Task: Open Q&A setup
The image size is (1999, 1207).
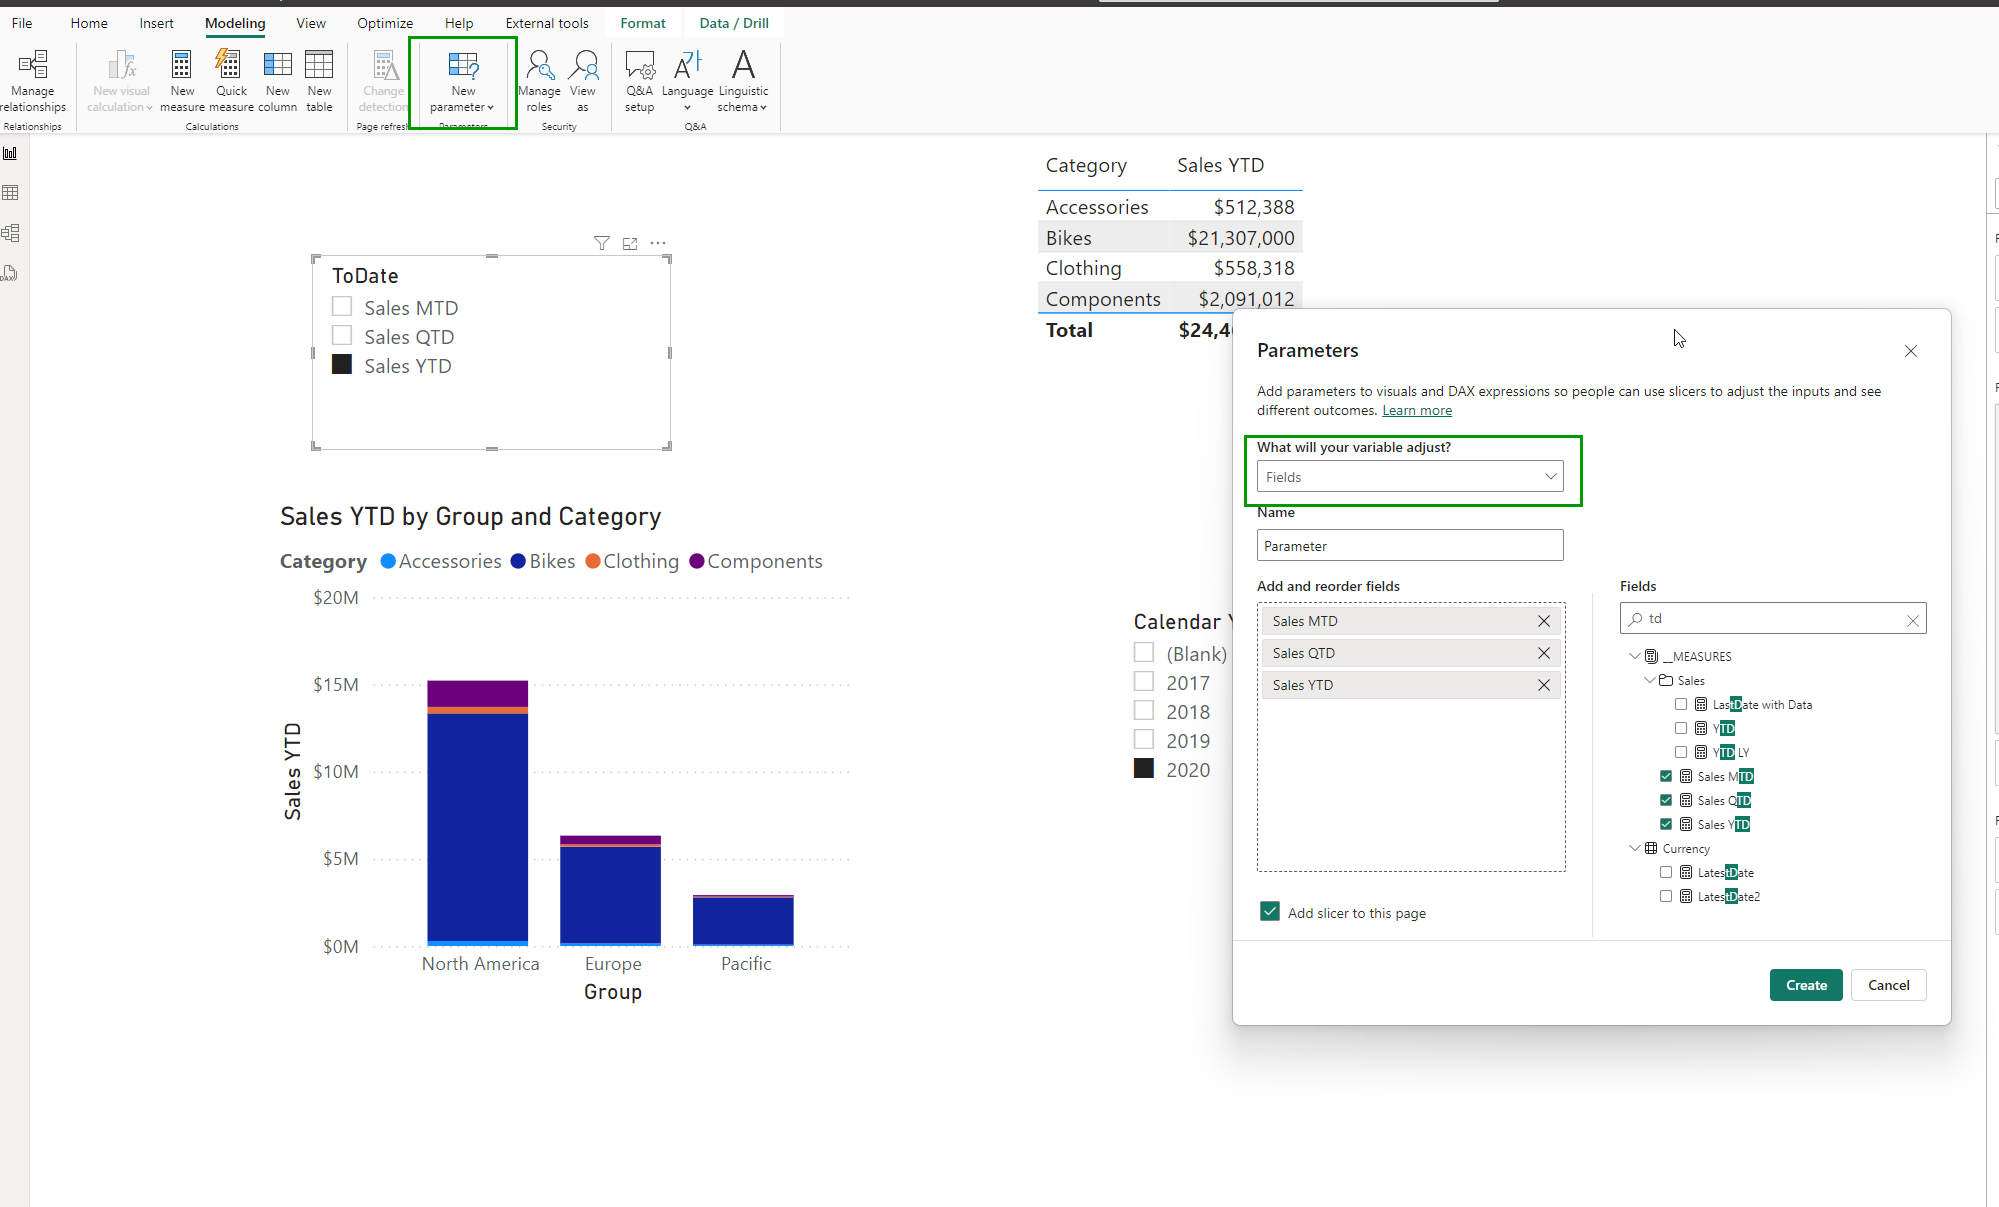Action: tap(639, 82)
